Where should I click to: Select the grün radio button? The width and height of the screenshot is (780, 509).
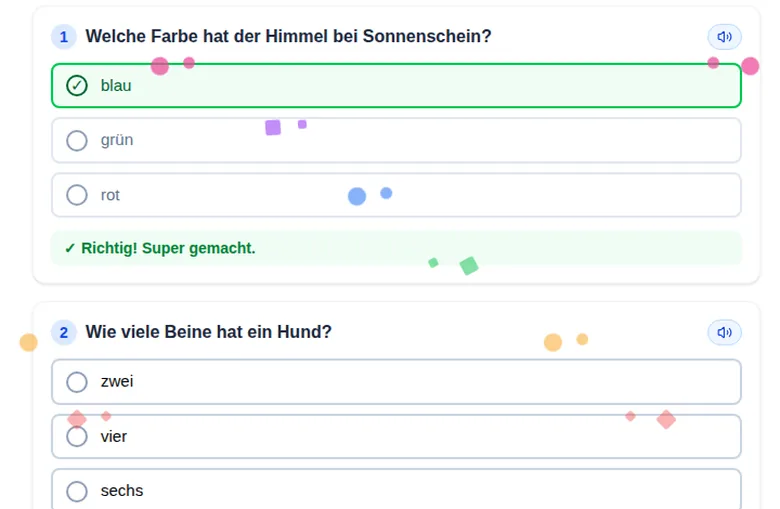pos(77,141)
